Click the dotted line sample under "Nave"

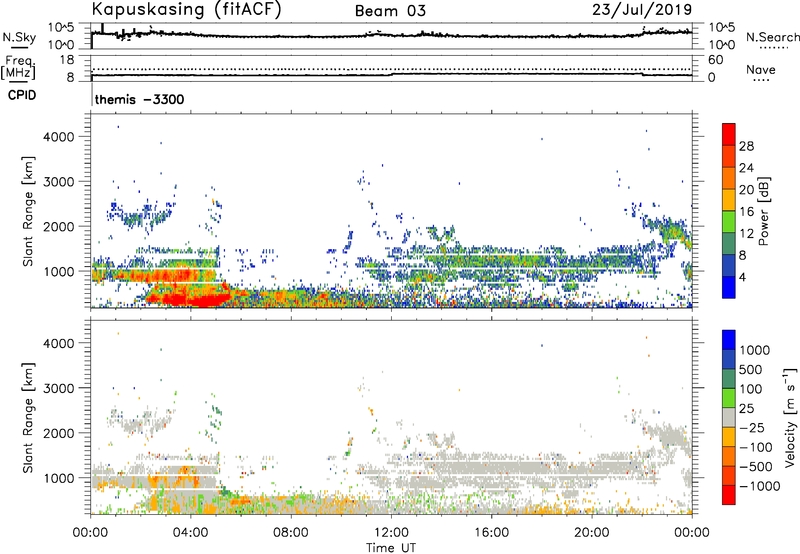pos(762,80)
